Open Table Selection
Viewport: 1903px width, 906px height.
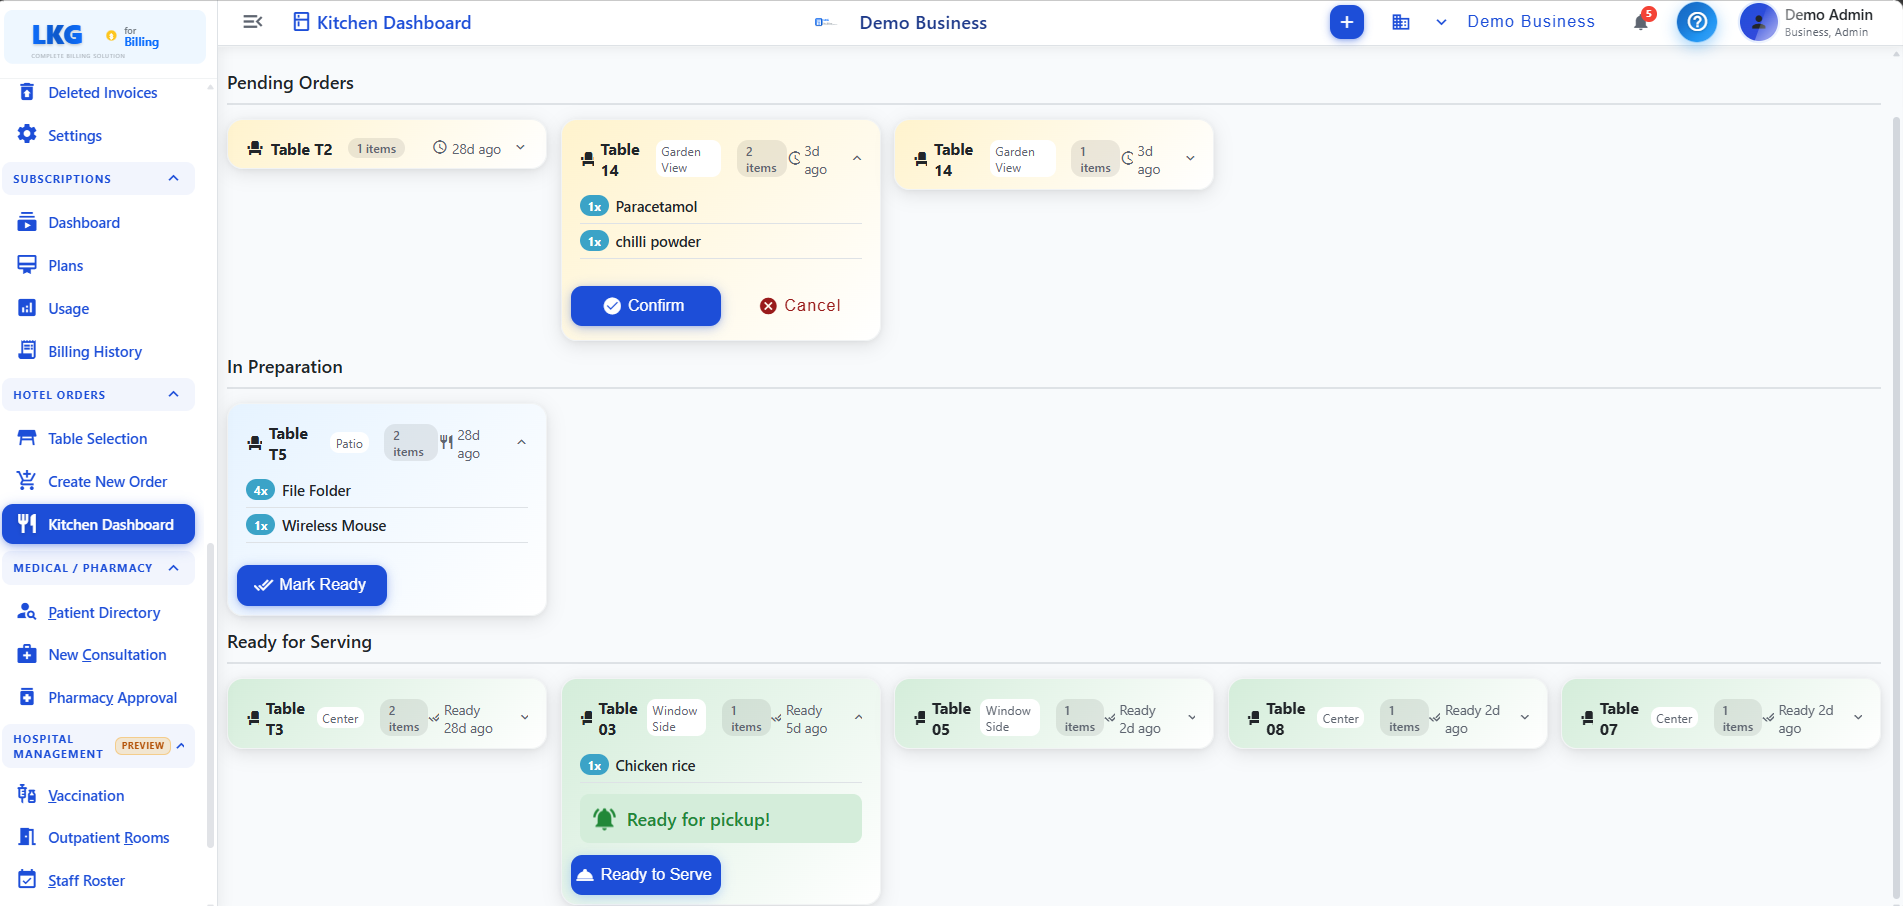coord(98,439)
